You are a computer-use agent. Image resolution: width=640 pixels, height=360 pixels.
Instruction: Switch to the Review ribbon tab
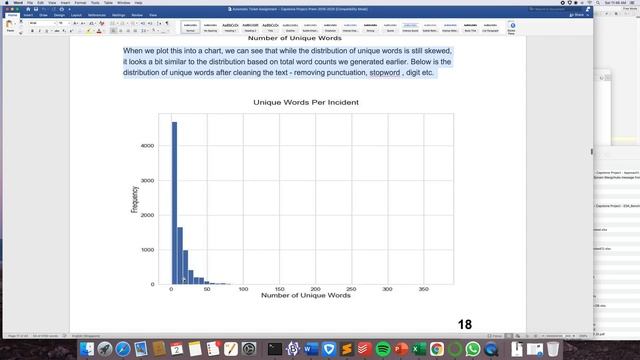(x=137, y=15)
